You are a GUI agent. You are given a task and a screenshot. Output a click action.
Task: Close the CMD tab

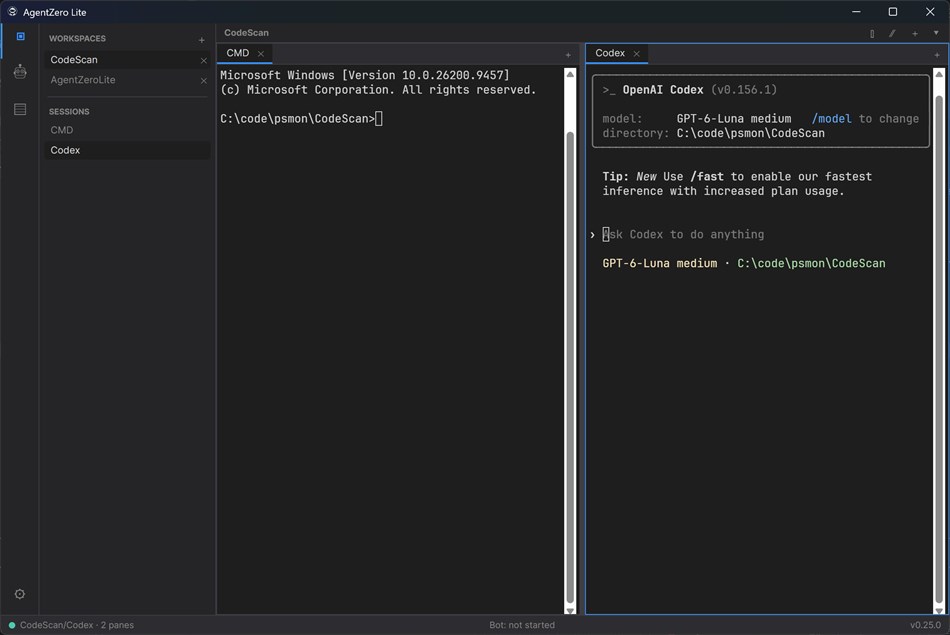click(261, 54)
